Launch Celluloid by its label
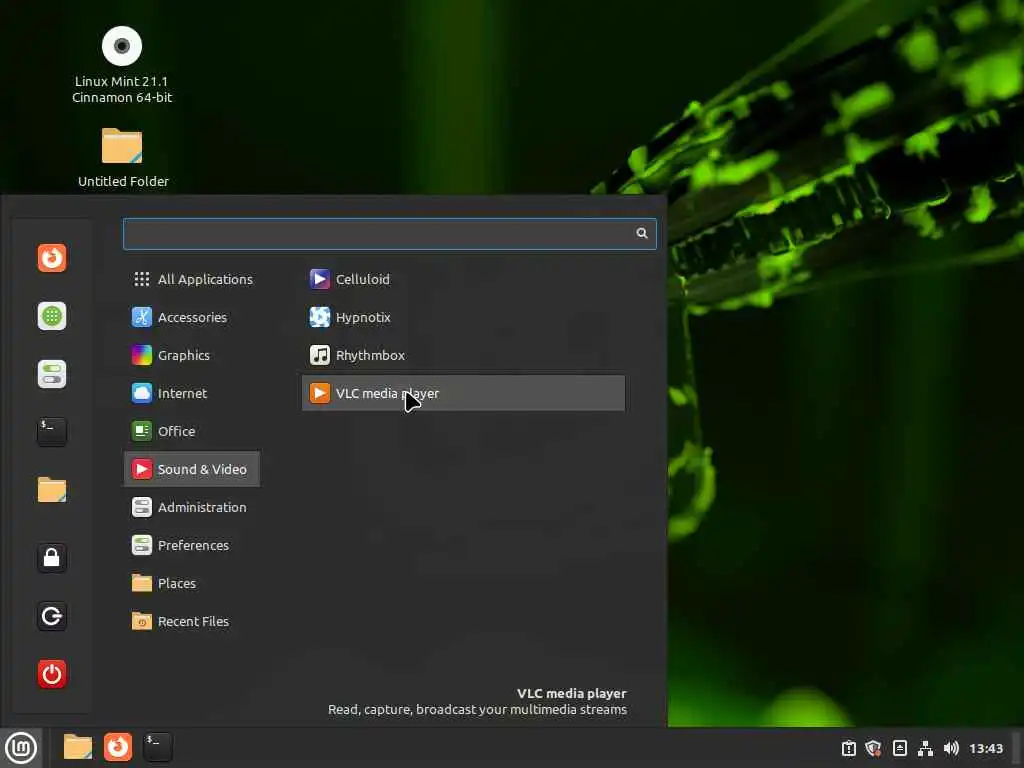The height and width of the screenshot is (768, 1024). coord(362,279)
